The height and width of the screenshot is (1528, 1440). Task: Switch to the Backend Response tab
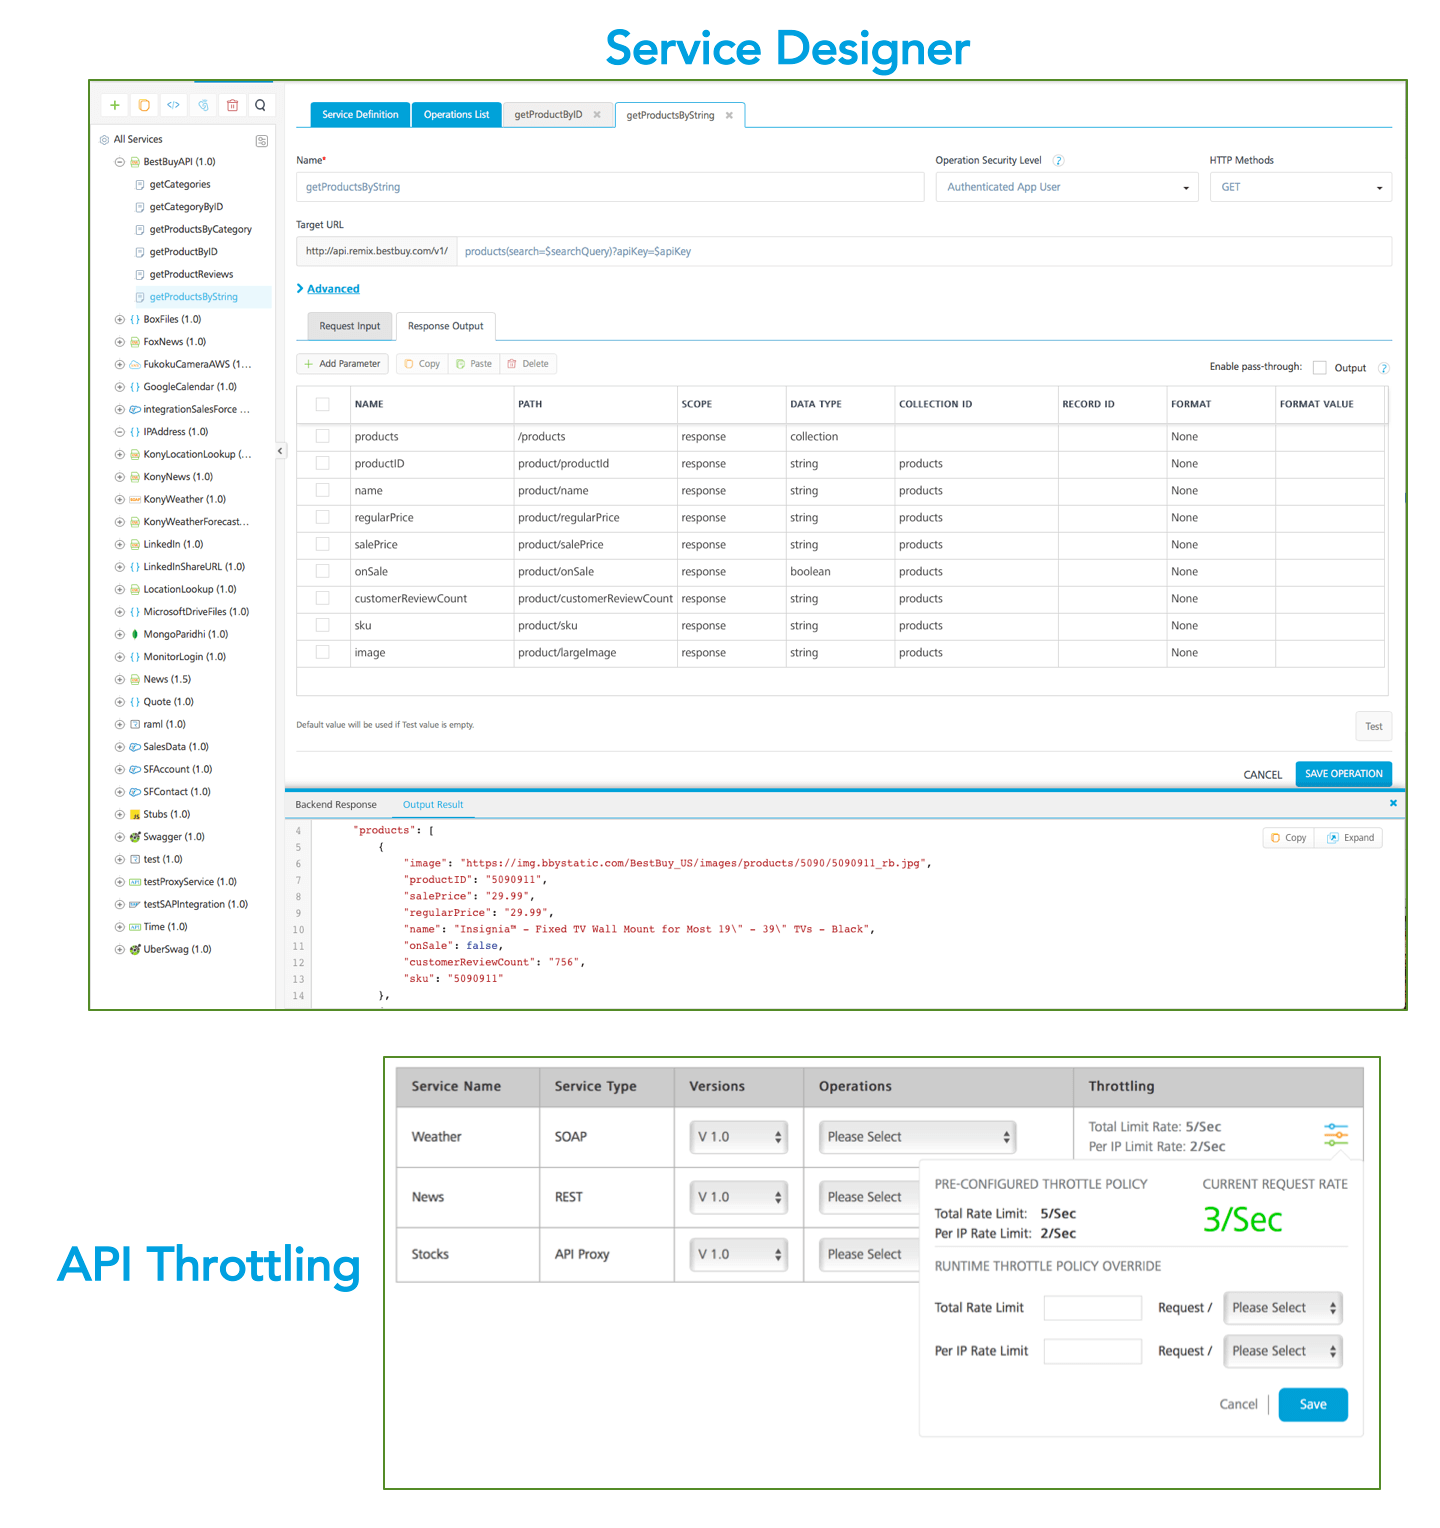click(336, 805)
